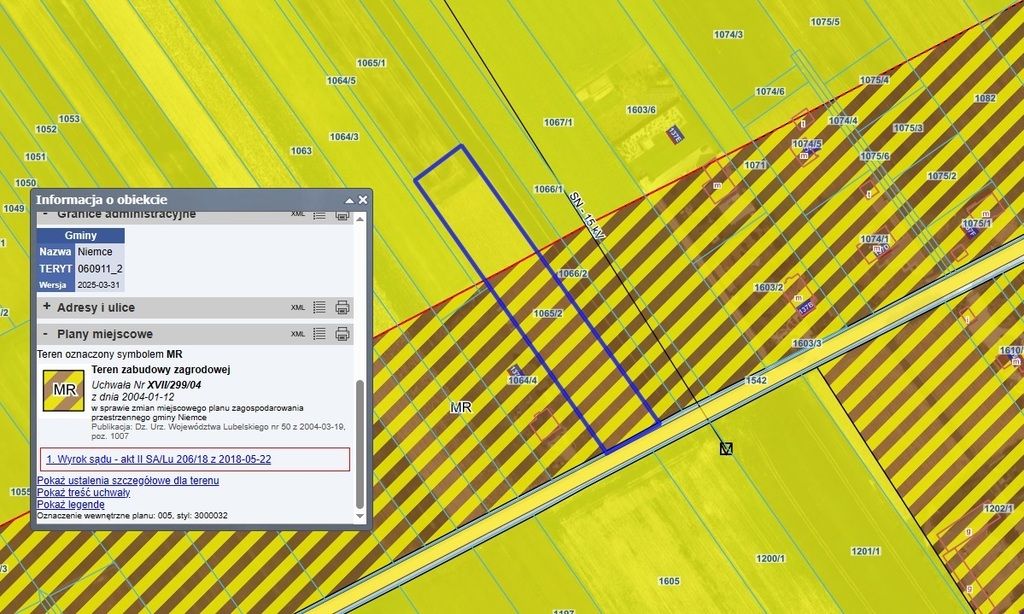Screen dimensions: 1024x614
Task: Print the Granice administracyjne section
Action: (342, 214)
